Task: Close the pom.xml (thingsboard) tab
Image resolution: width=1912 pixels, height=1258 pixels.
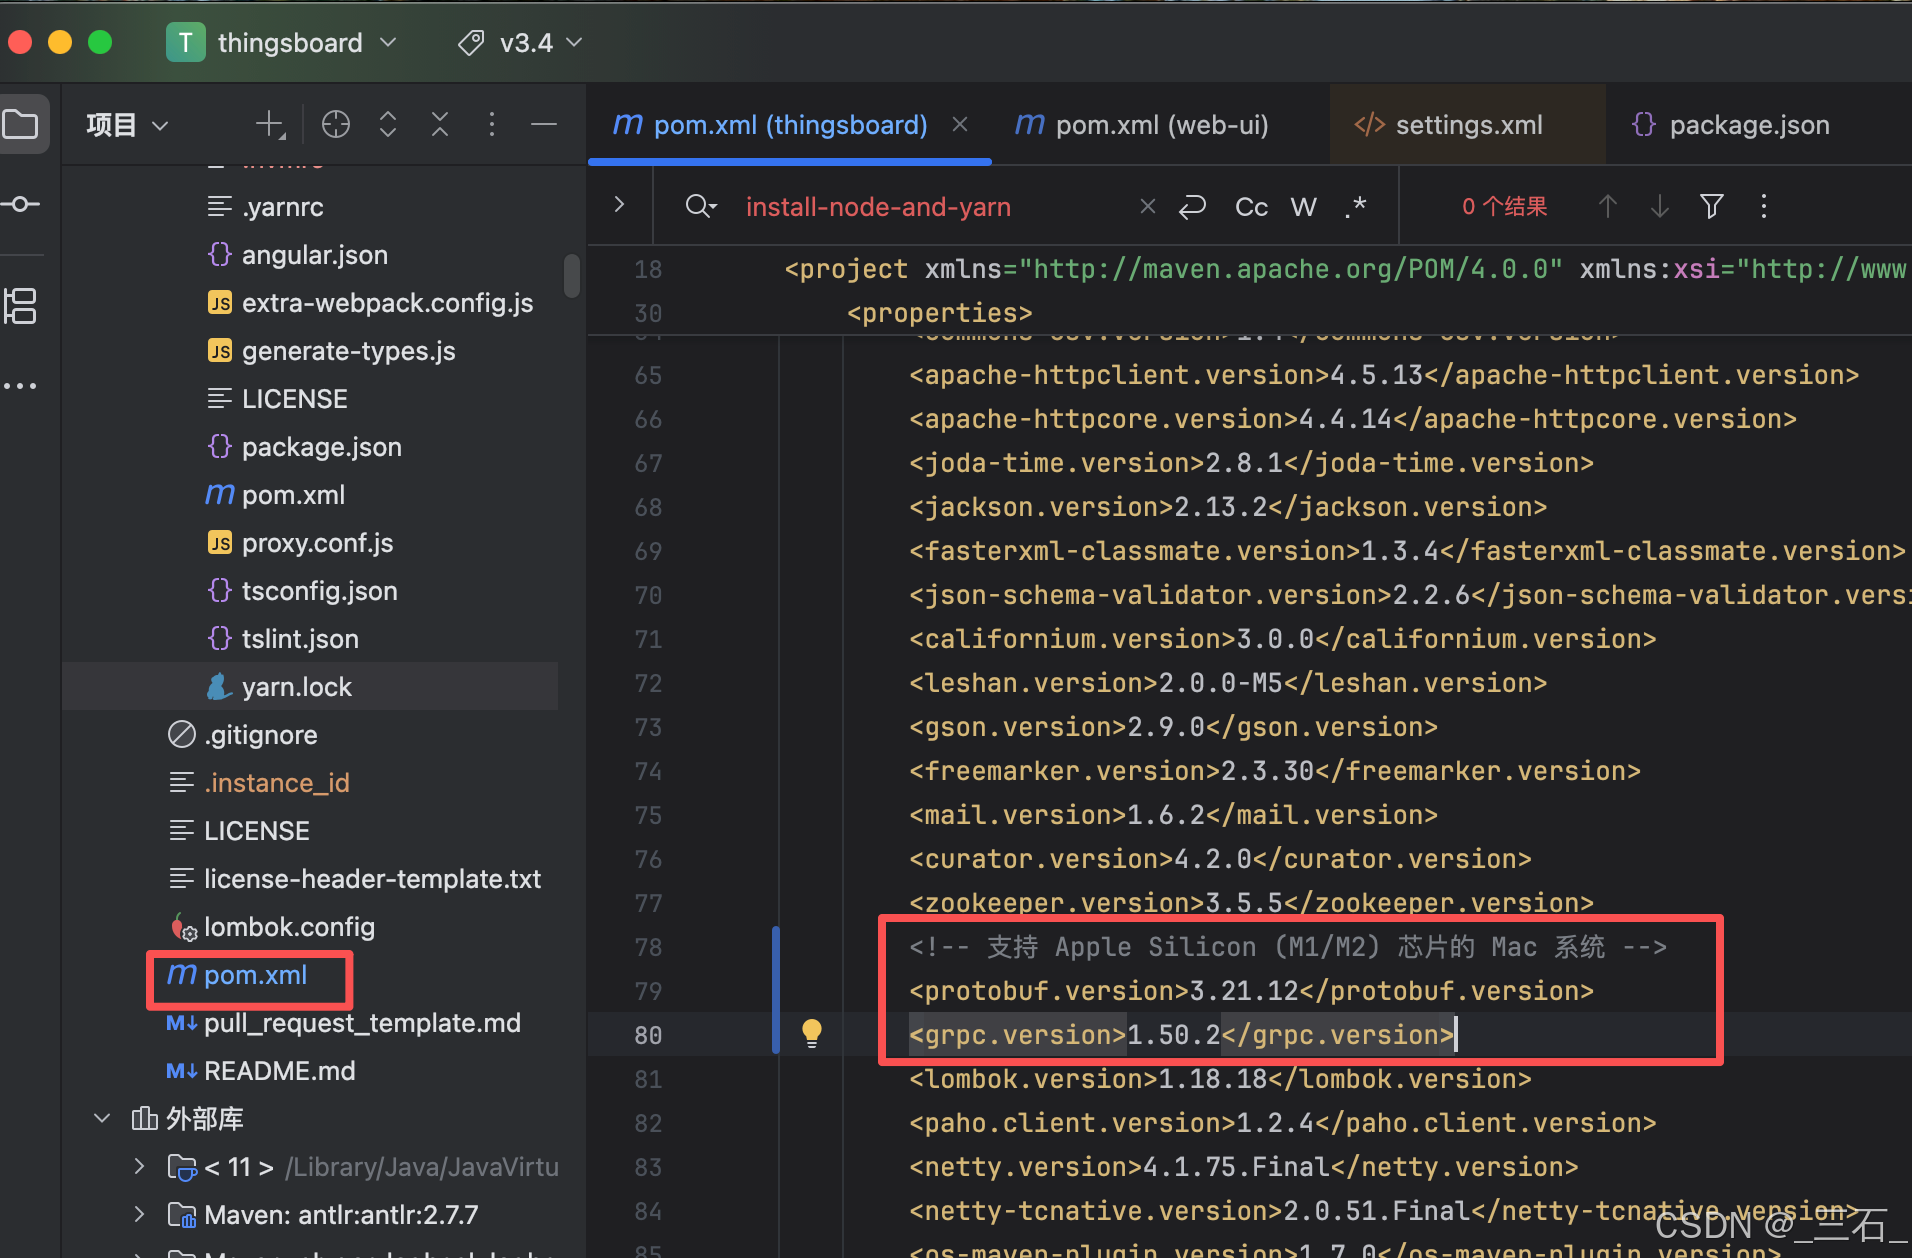Action: pyautogui.click(x=960, y=124)
